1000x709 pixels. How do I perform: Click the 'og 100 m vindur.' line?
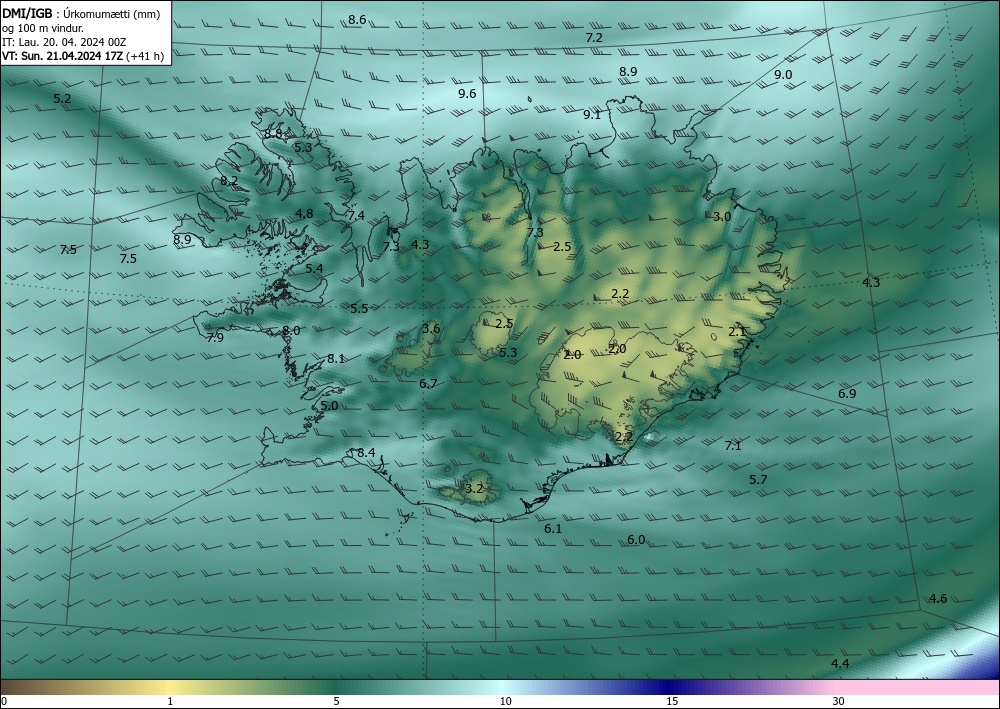43,28
